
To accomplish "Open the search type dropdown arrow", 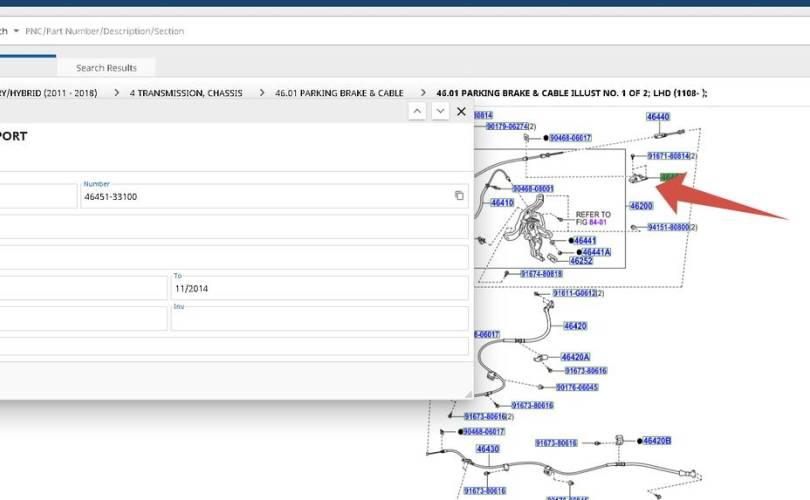I will click(x=16, y=31).
